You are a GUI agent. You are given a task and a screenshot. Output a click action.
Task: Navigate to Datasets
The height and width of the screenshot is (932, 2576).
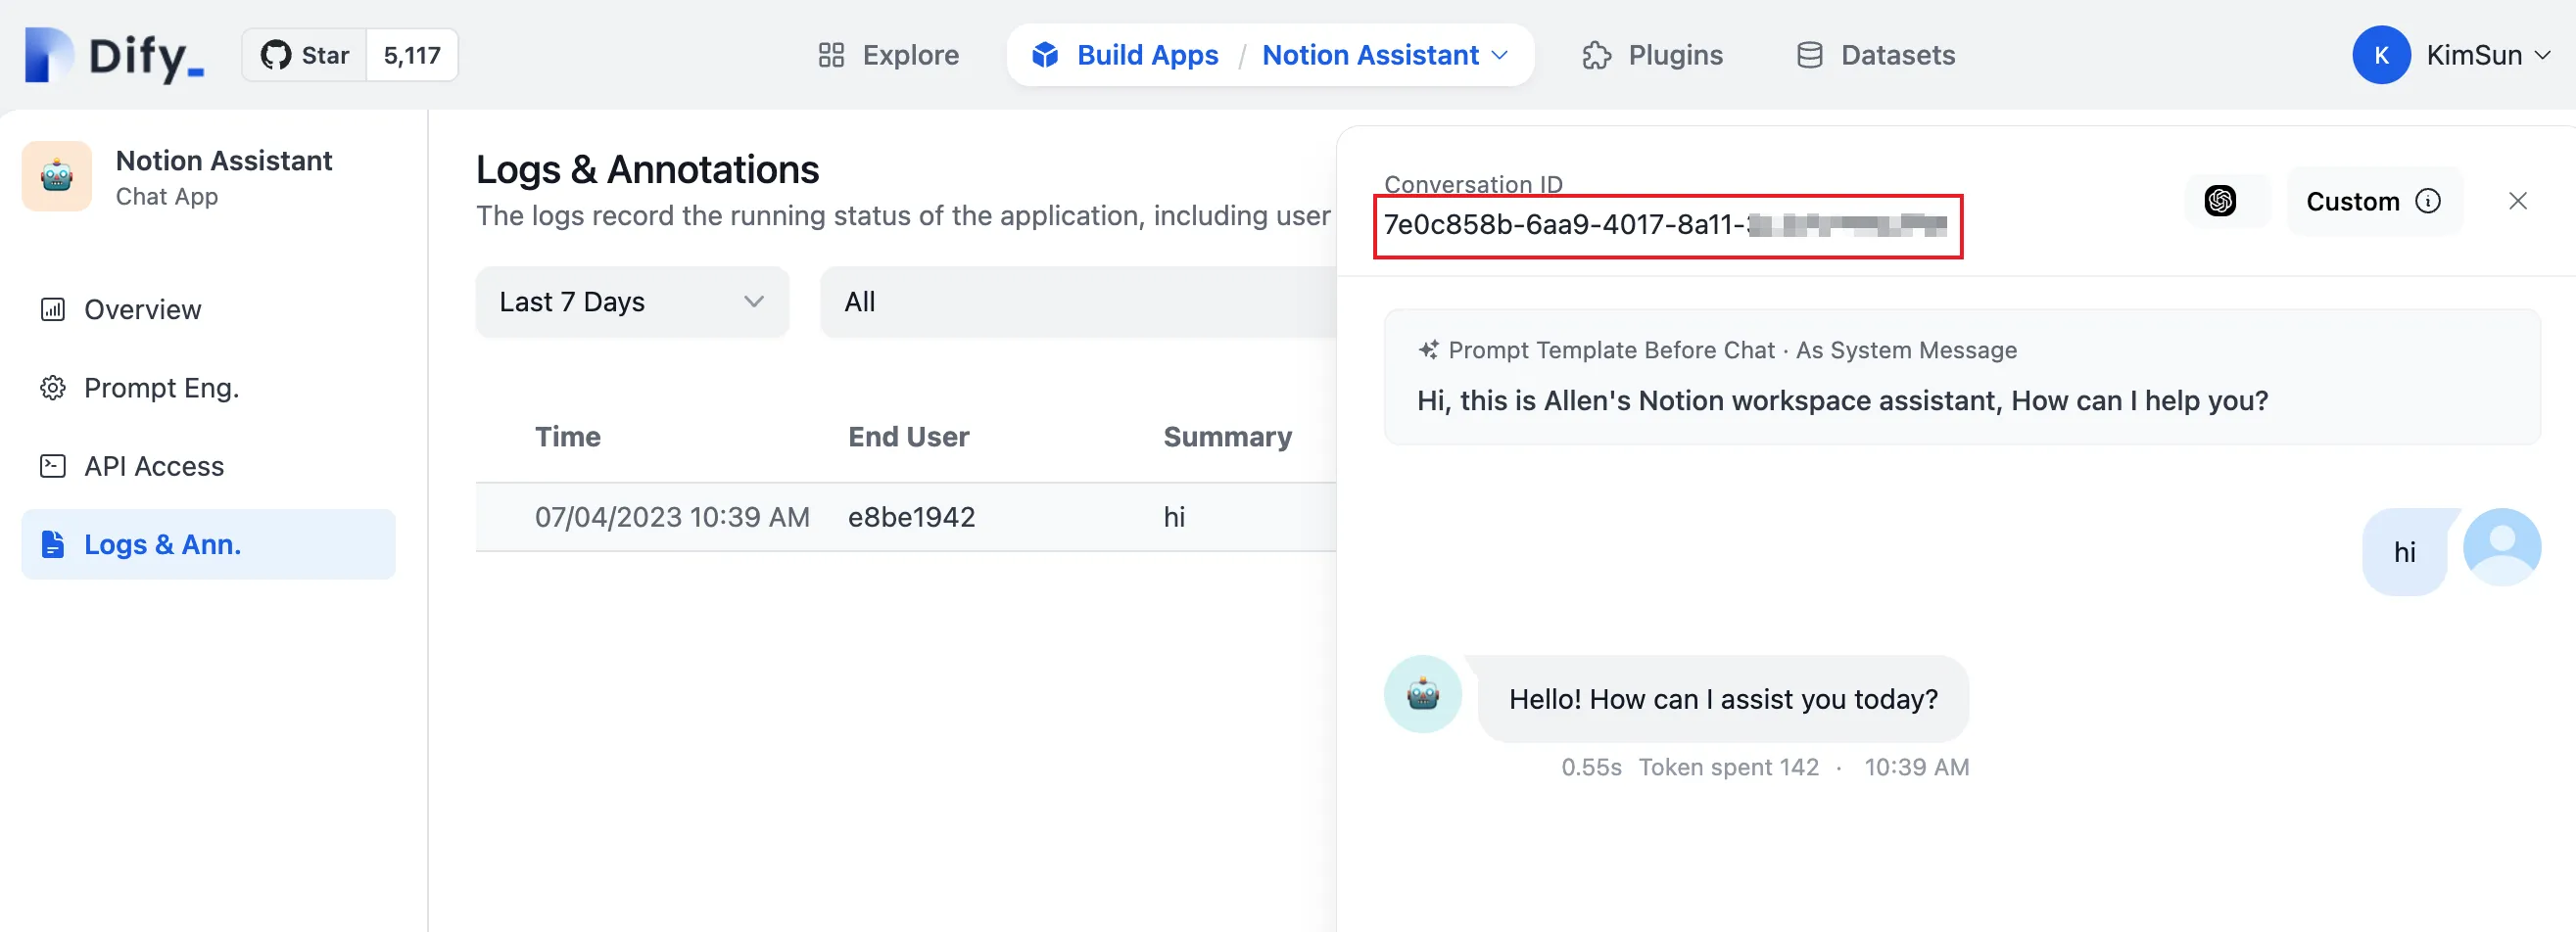pos(1876,55)
